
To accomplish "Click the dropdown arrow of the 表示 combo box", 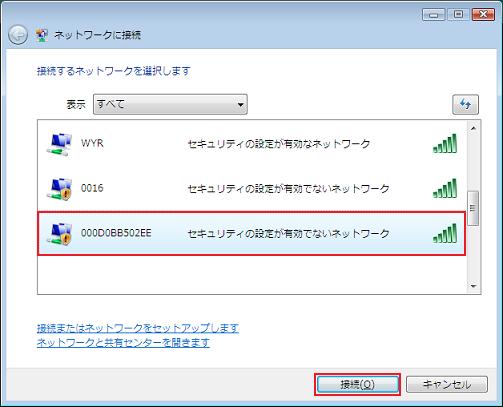I will click(x=240, y=105).
